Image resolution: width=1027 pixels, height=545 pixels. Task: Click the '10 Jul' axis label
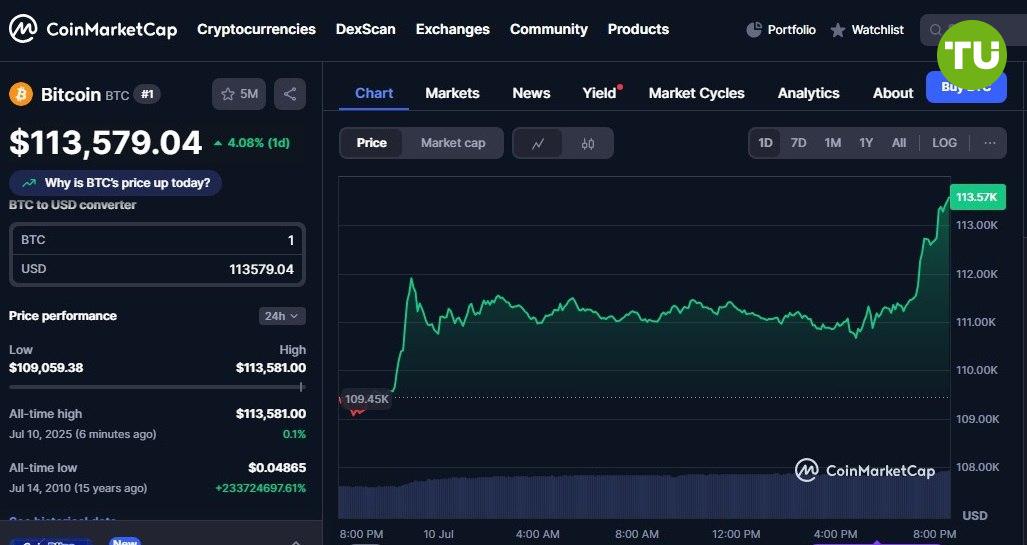pyautogui.click(x=438, y=534)
